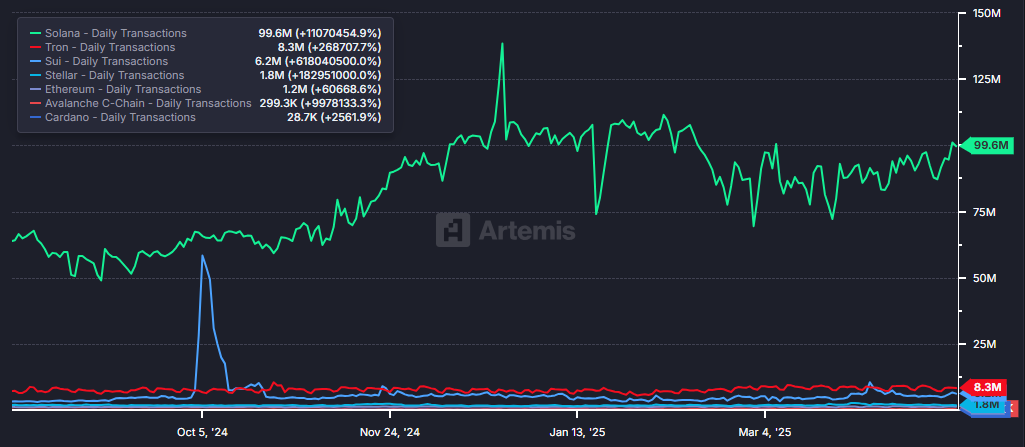This screenshot has width=1025, height=447.
Task: Click the cyan 1.8M value tag on axis
Action: (x=986, y=404)
